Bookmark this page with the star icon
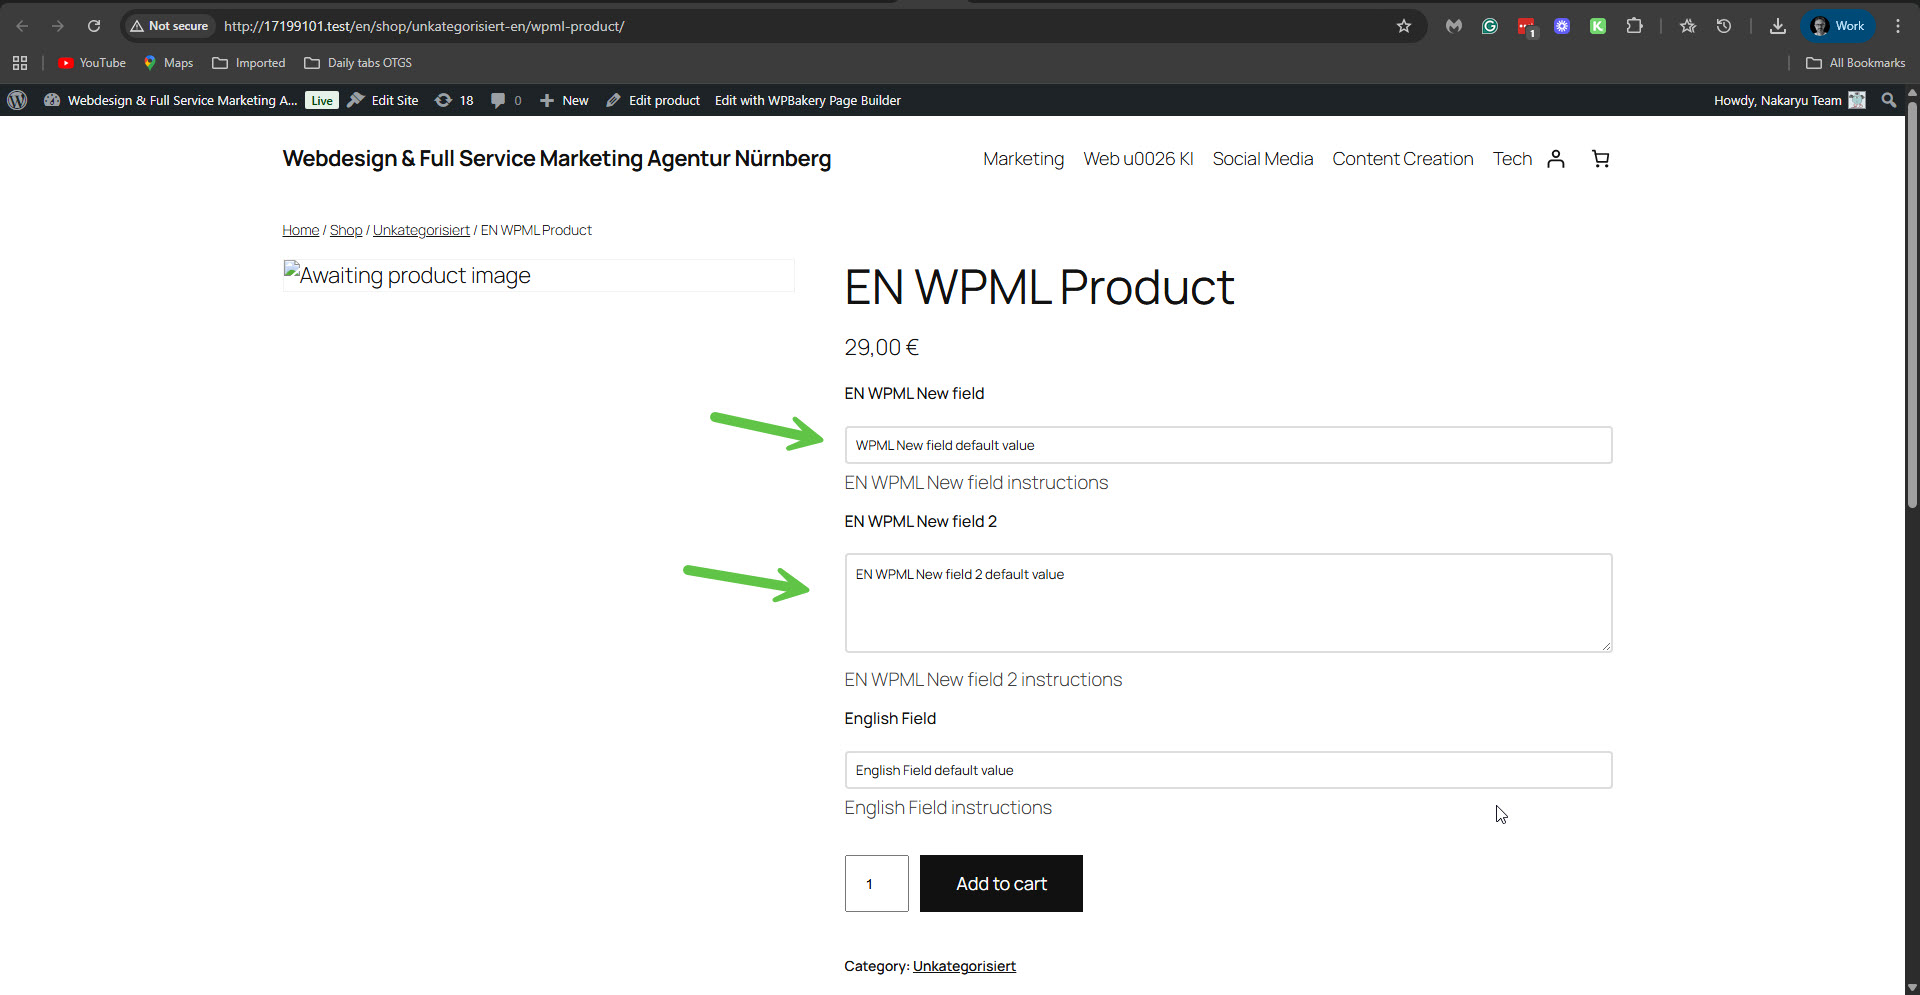1920x995 pixels. 1404,26
